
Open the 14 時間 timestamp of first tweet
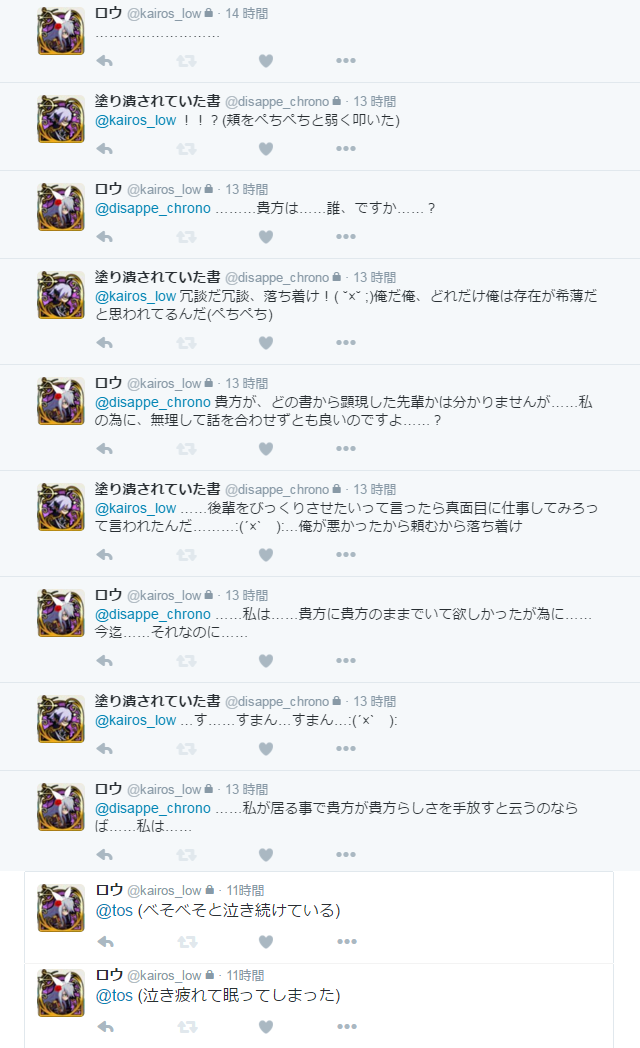coord(247,13)
